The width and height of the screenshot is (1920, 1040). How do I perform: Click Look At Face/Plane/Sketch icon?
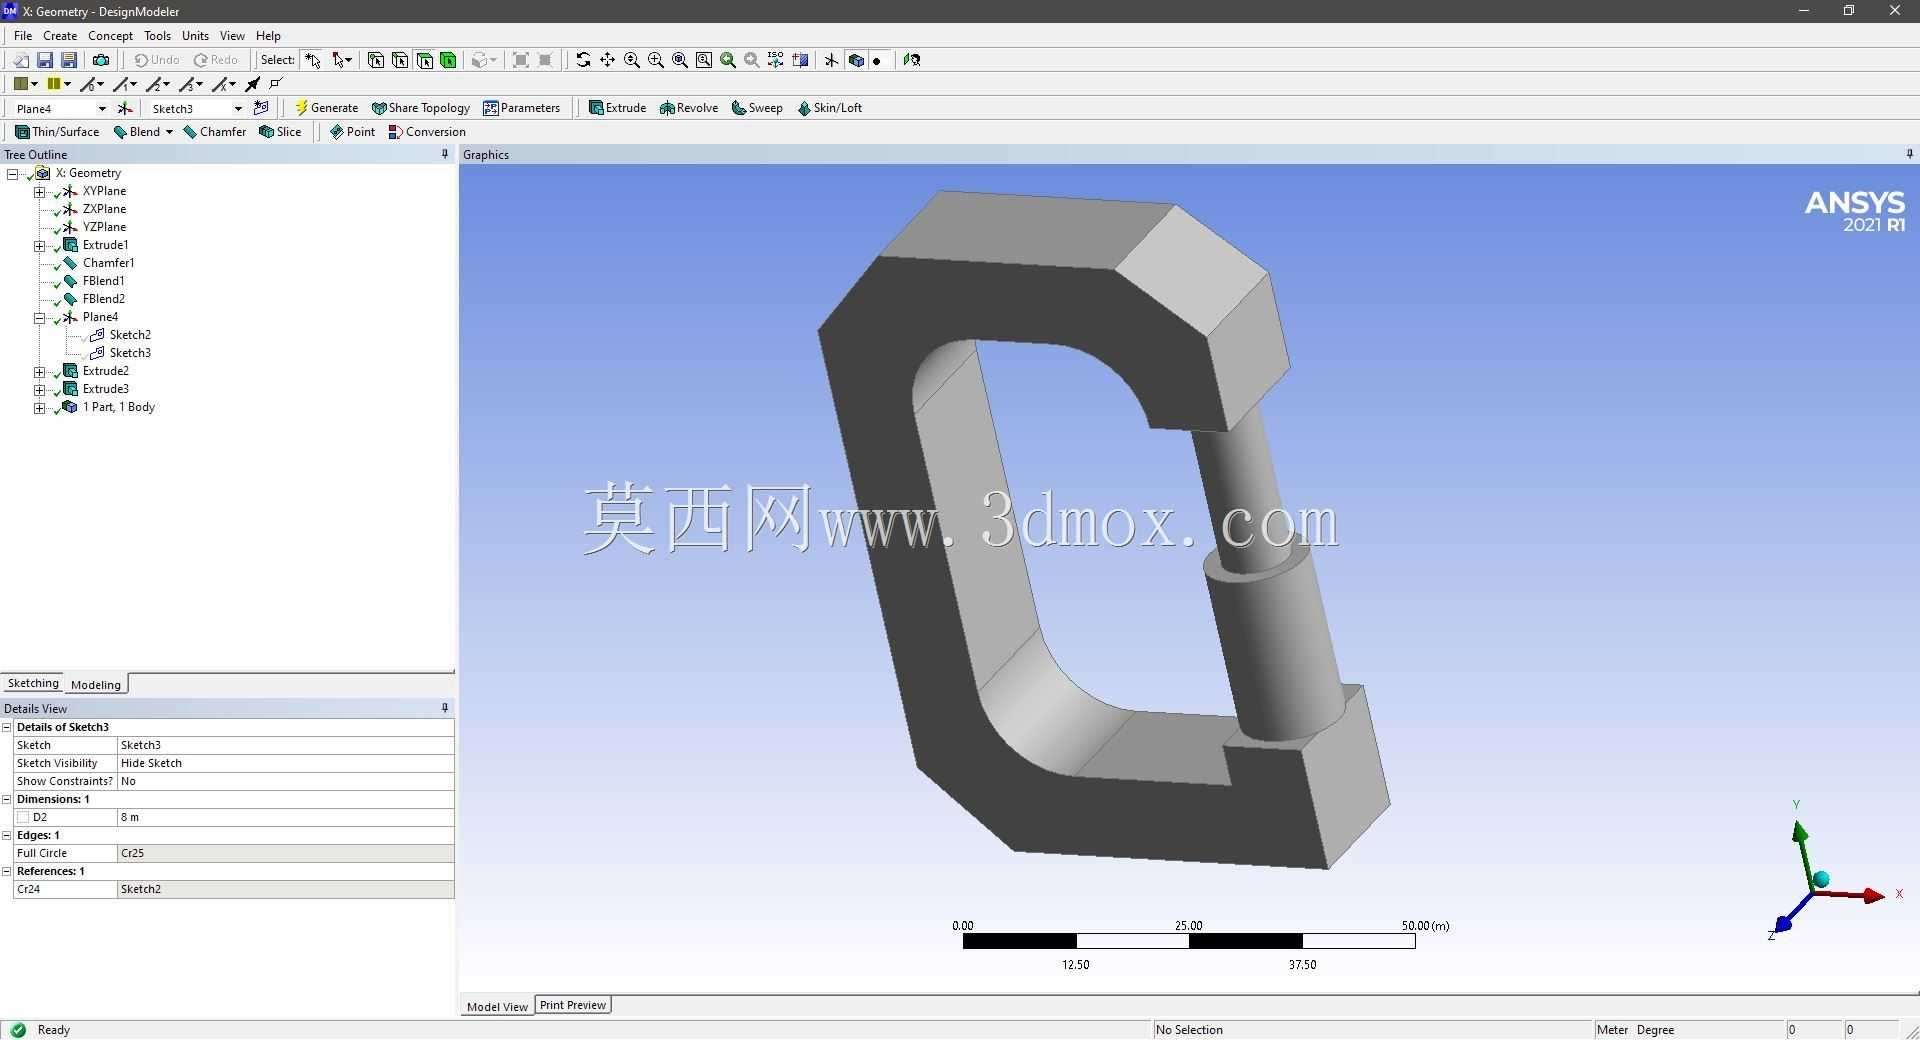pos(911,60)
